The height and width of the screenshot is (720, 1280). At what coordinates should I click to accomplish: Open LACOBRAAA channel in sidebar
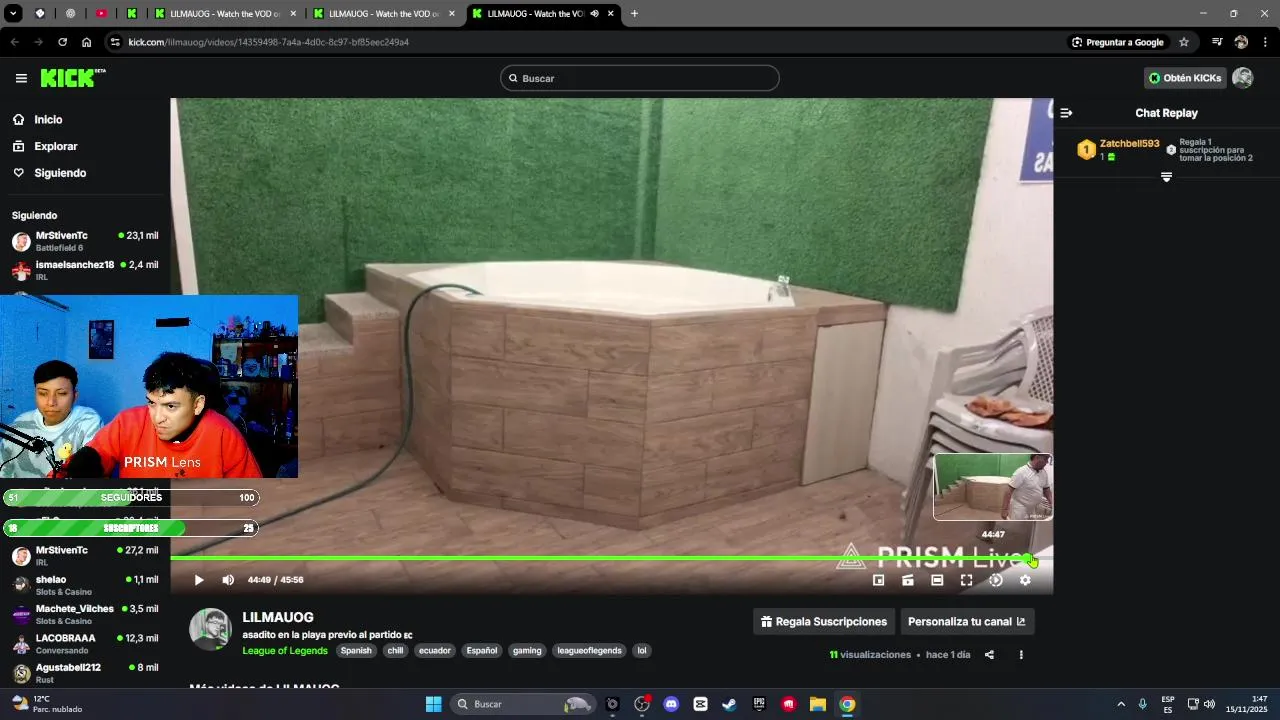pos(85,643)
